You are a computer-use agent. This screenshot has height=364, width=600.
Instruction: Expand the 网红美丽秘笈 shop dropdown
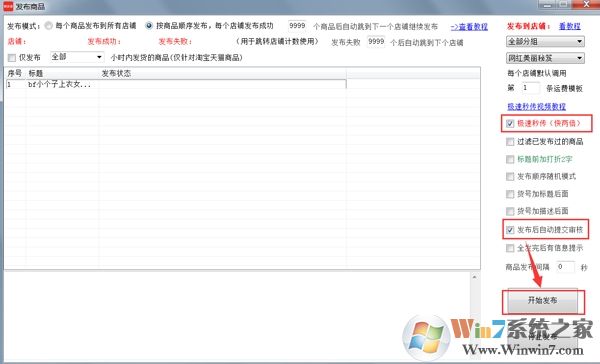(545, 58)
